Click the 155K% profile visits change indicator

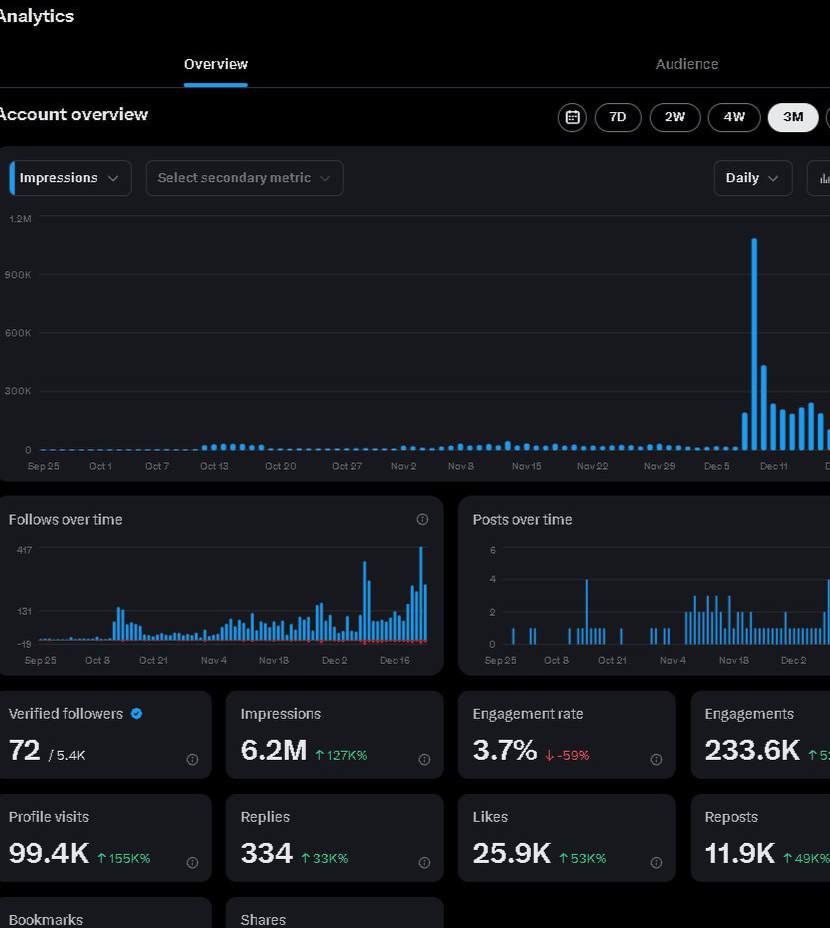tap(124, 858)
